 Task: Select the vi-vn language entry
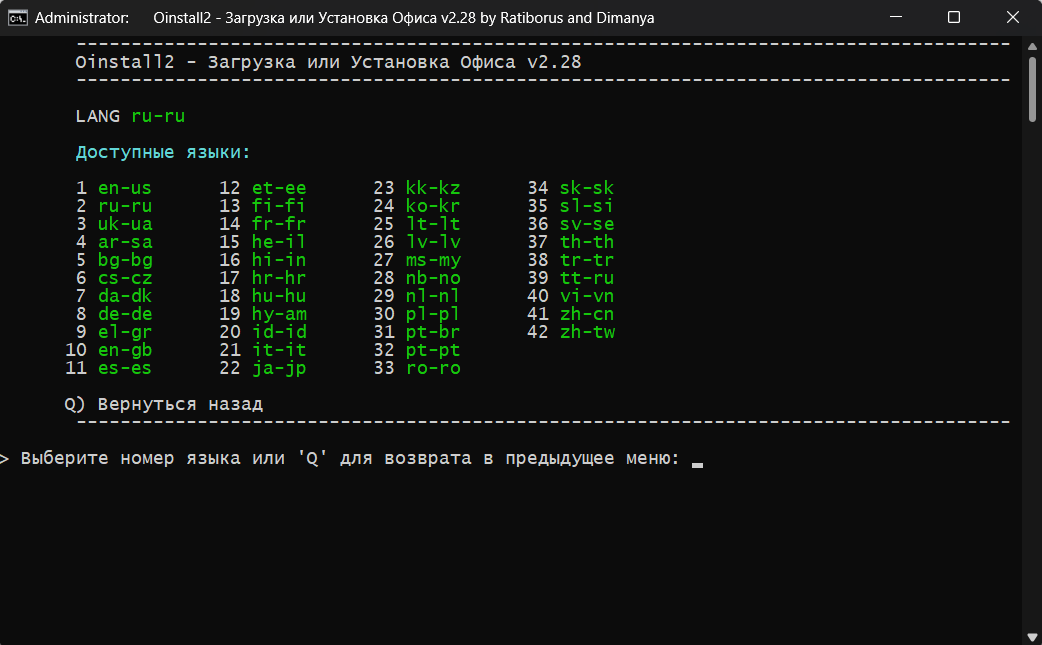587,296
